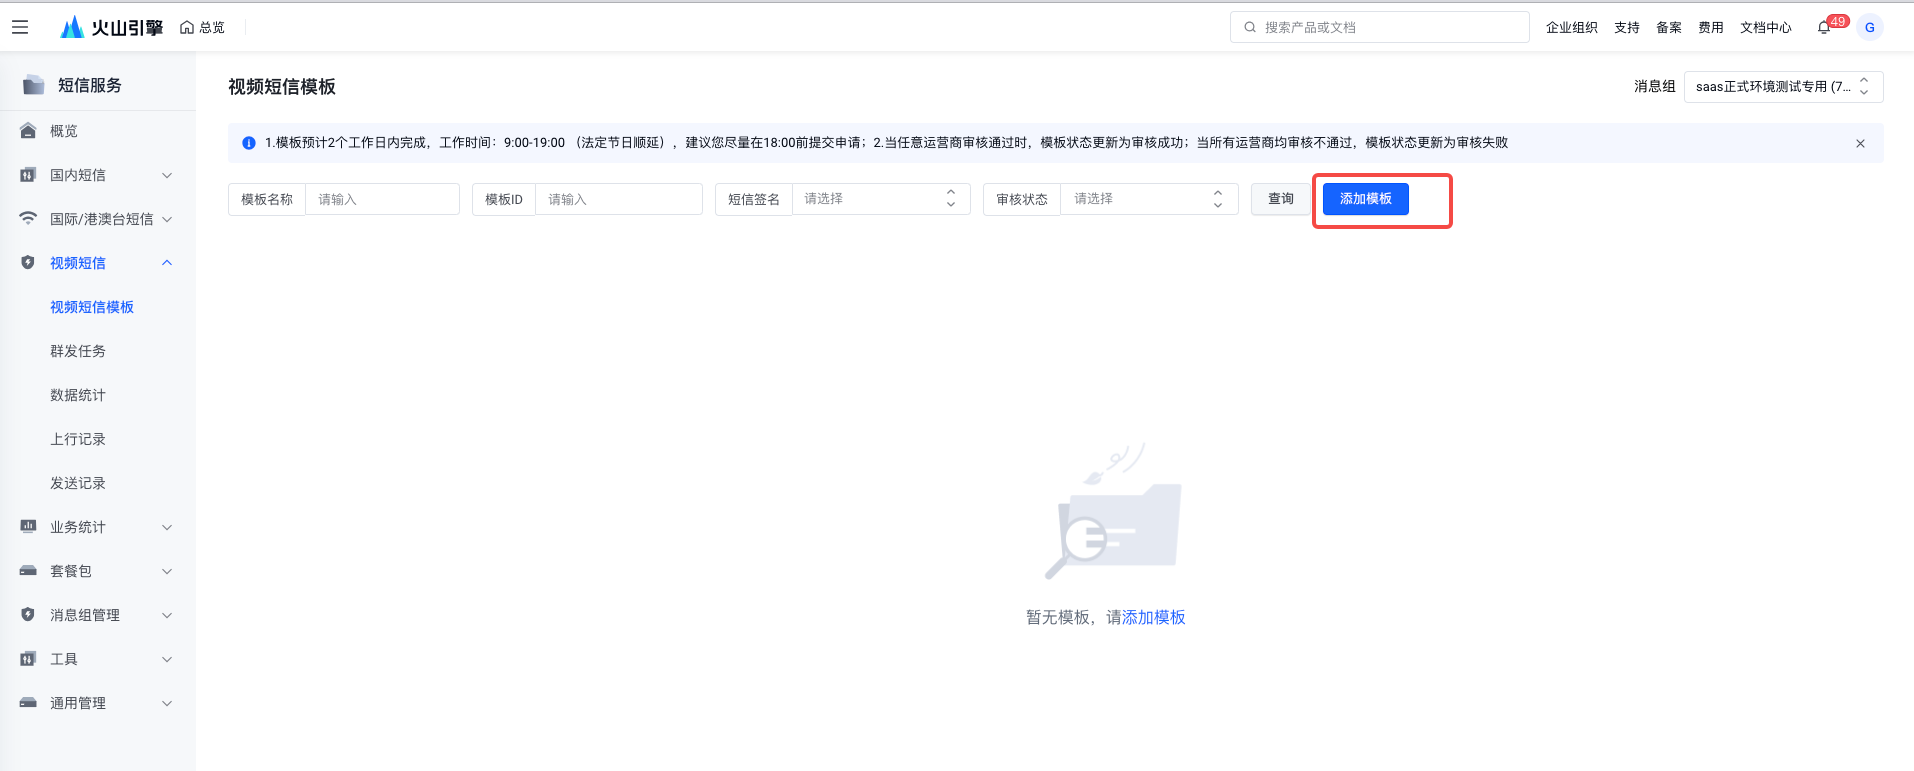Expand the 套餐包 menu
Image resolution: width=1914 pixels, height=771 pixels.
pyautogui.click(x=167, y=571)
